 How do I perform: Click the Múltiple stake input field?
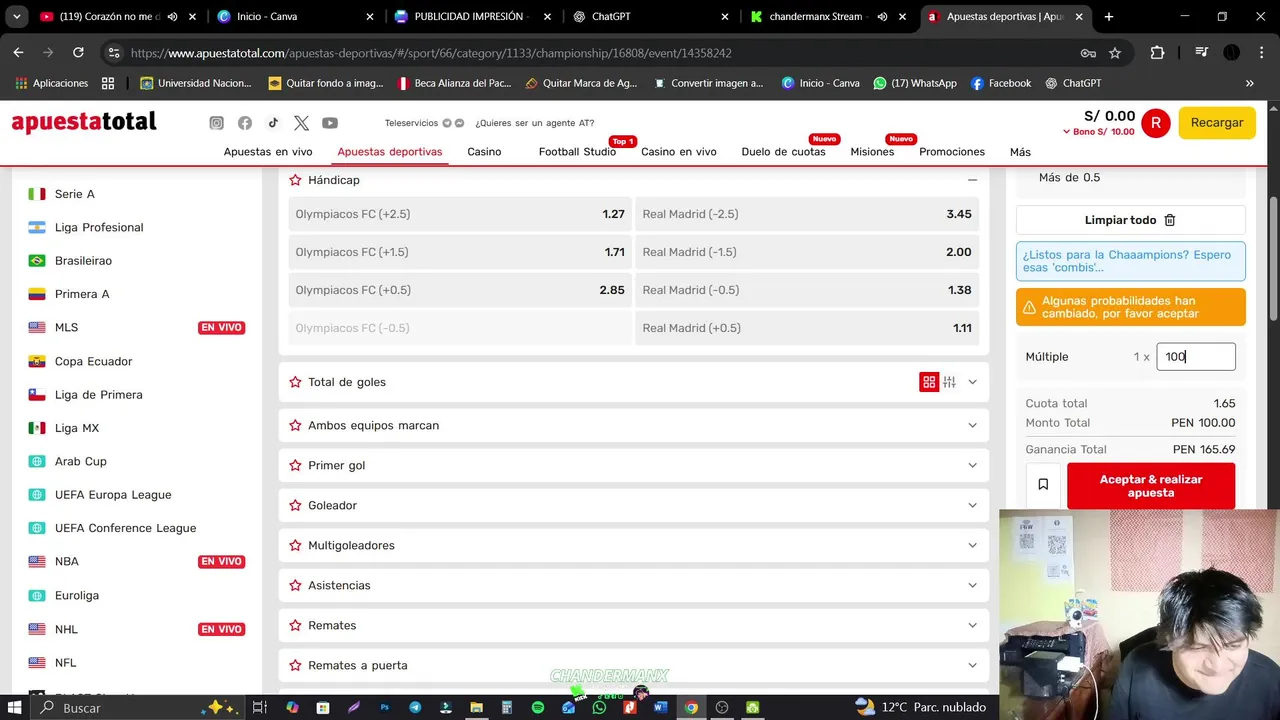click(1196, 357)
